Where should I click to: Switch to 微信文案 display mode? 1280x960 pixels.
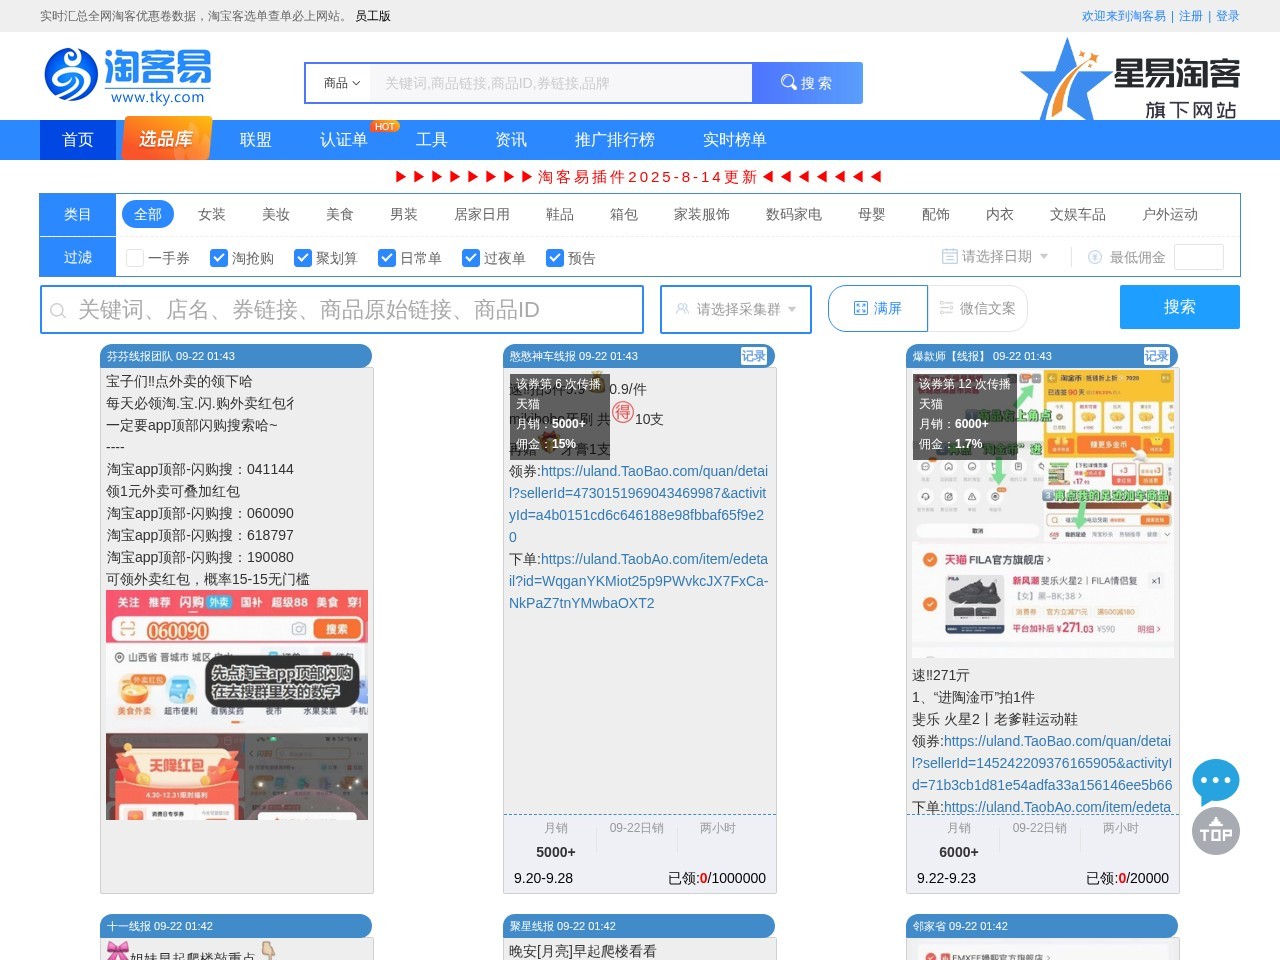pos(977,308)
